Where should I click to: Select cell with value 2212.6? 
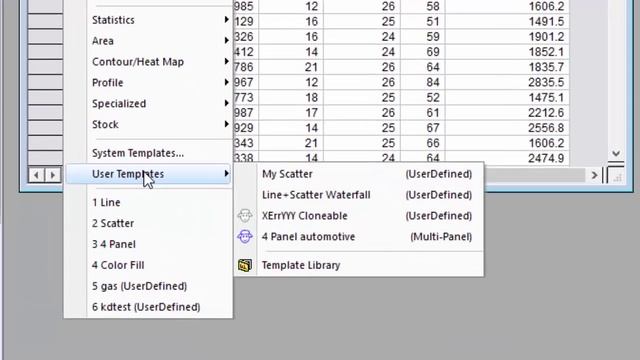click(x=507, y=113)
